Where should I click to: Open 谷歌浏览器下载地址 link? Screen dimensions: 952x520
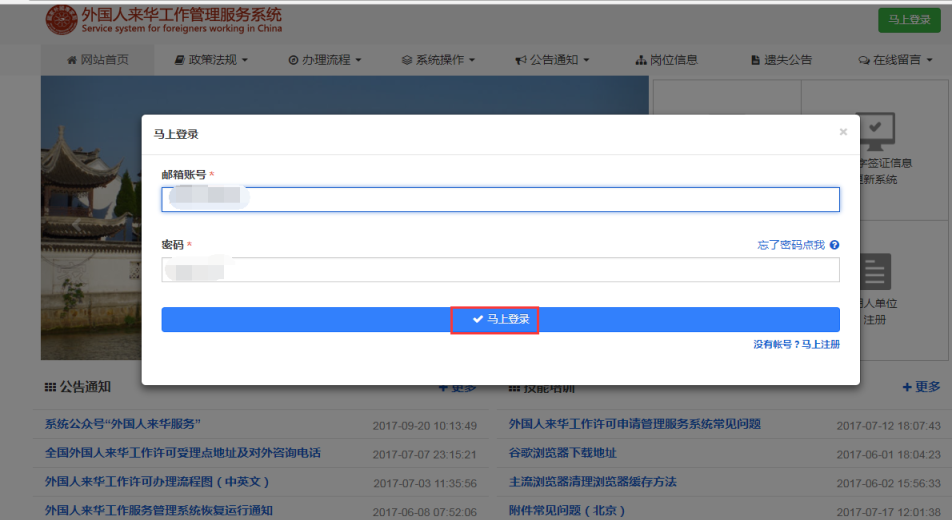[x=562, y=453]
